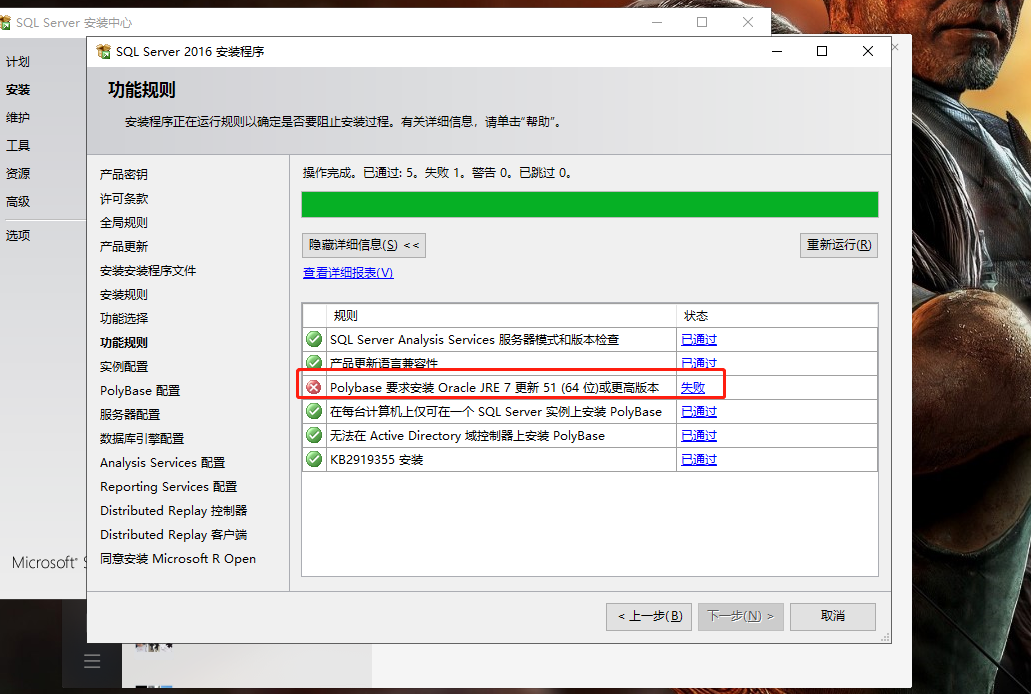This screenshot has width=1031, height=694.
Task: Maximize the SQL Server 安装中心 background window
Action: click(x=702, y=22)
